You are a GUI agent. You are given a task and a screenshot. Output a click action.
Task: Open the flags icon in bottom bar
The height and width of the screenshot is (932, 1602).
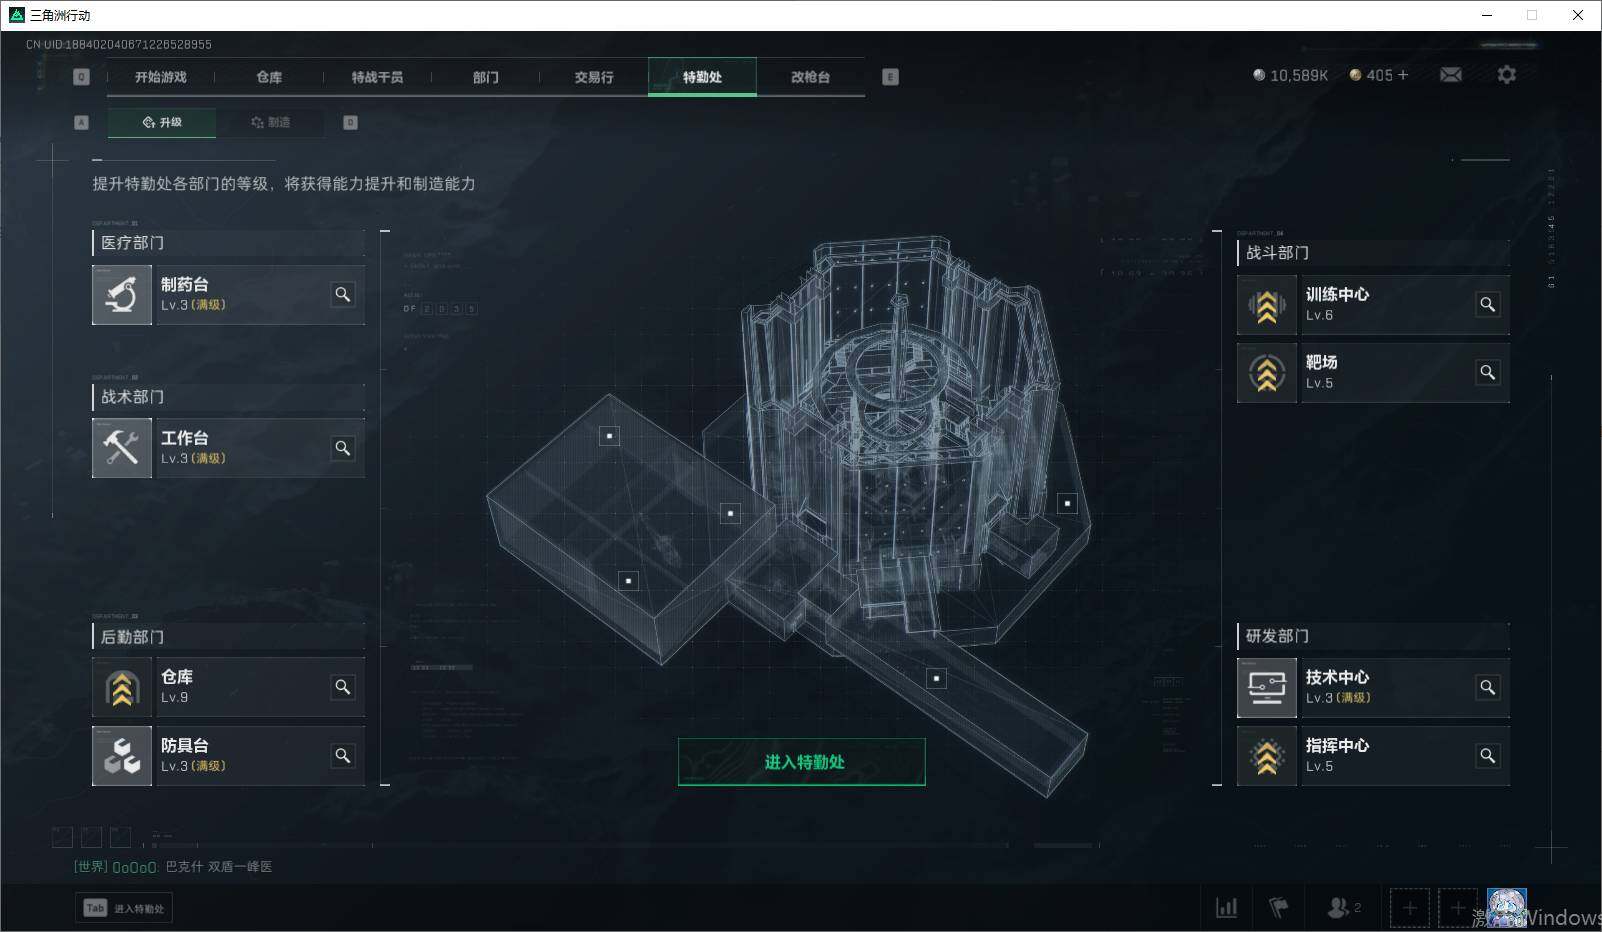1278,907
